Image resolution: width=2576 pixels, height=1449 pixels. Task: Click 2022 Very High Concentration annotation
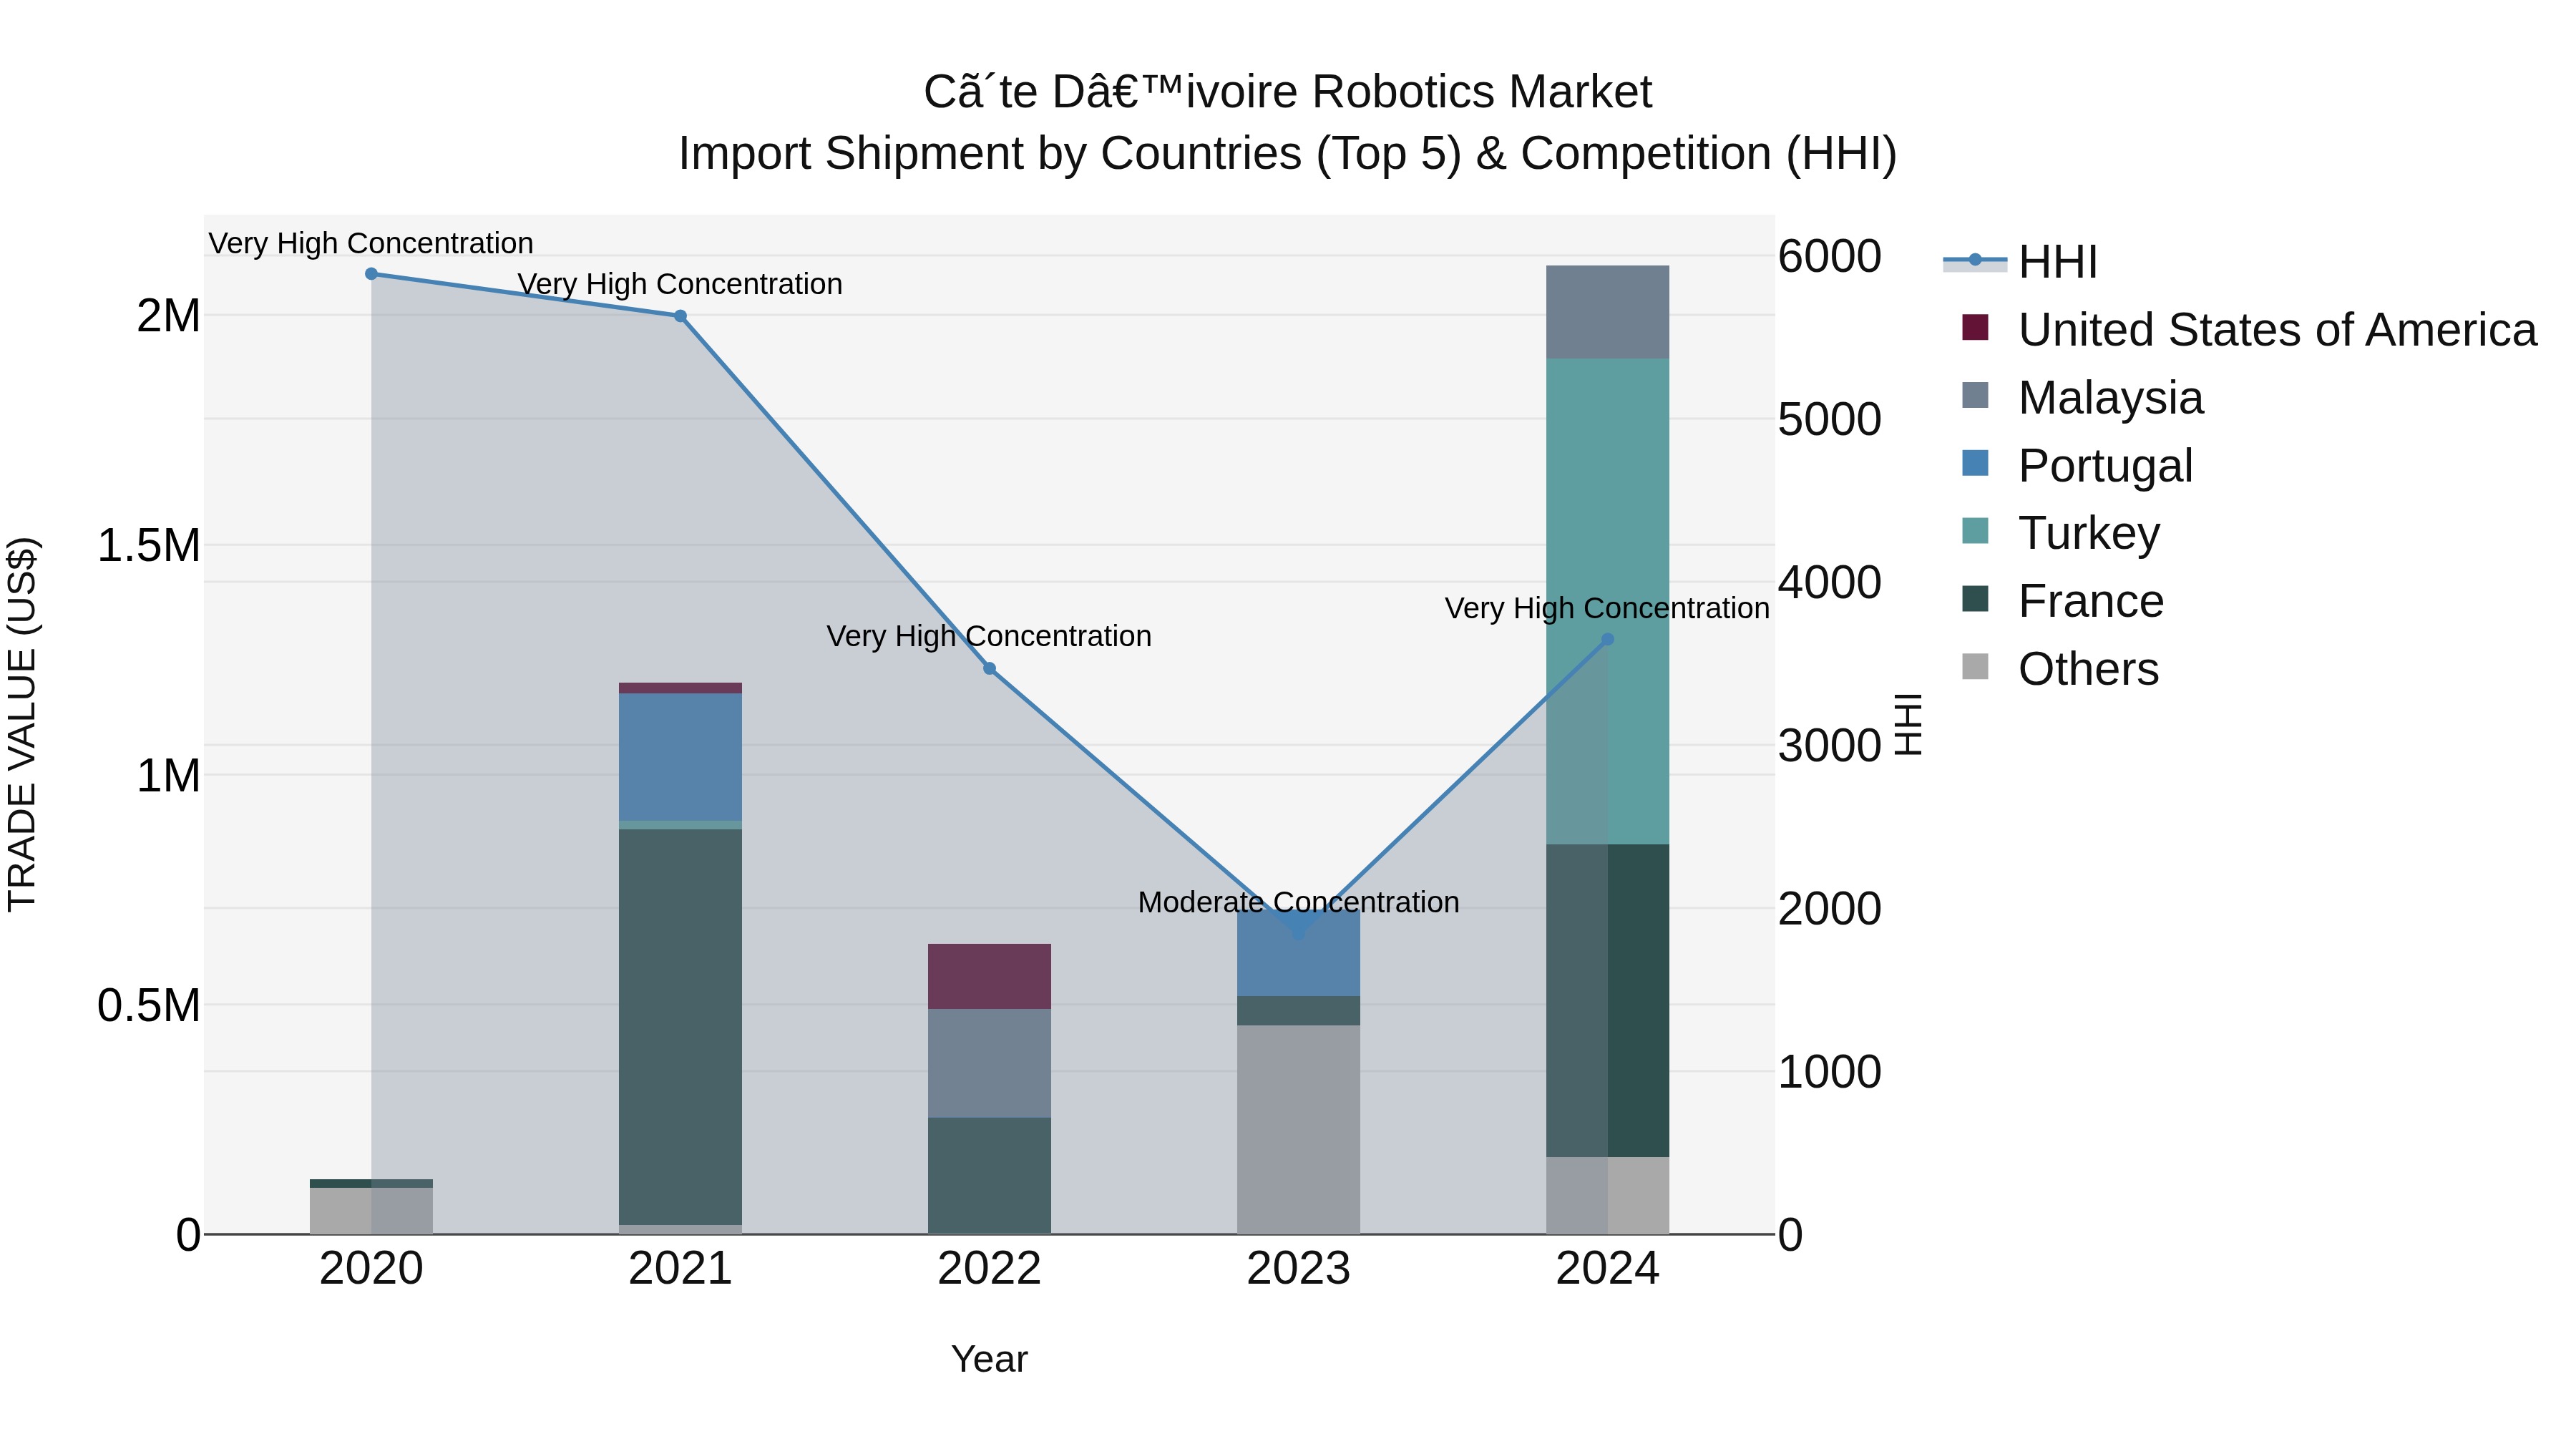click(989, 636)
